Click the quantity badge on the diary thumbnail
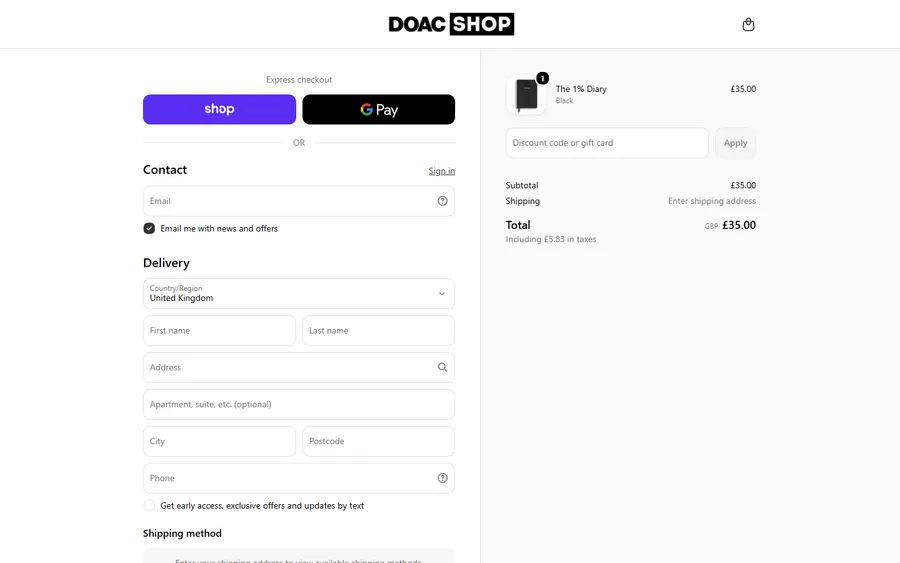900x563 pixels. click(x=542, y=78)
